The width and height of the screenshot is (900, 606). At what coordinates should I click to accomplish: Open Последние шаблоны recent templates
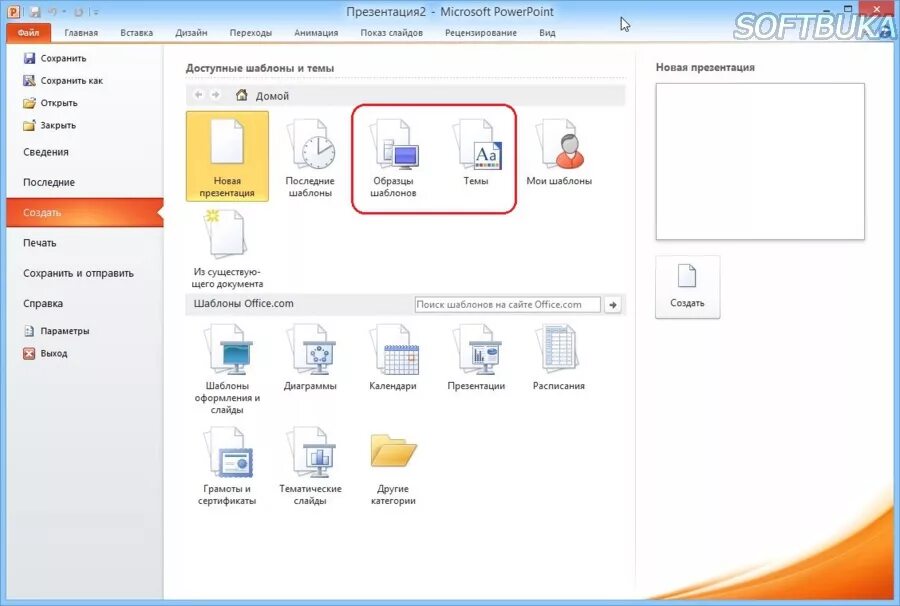click(310, 157)
